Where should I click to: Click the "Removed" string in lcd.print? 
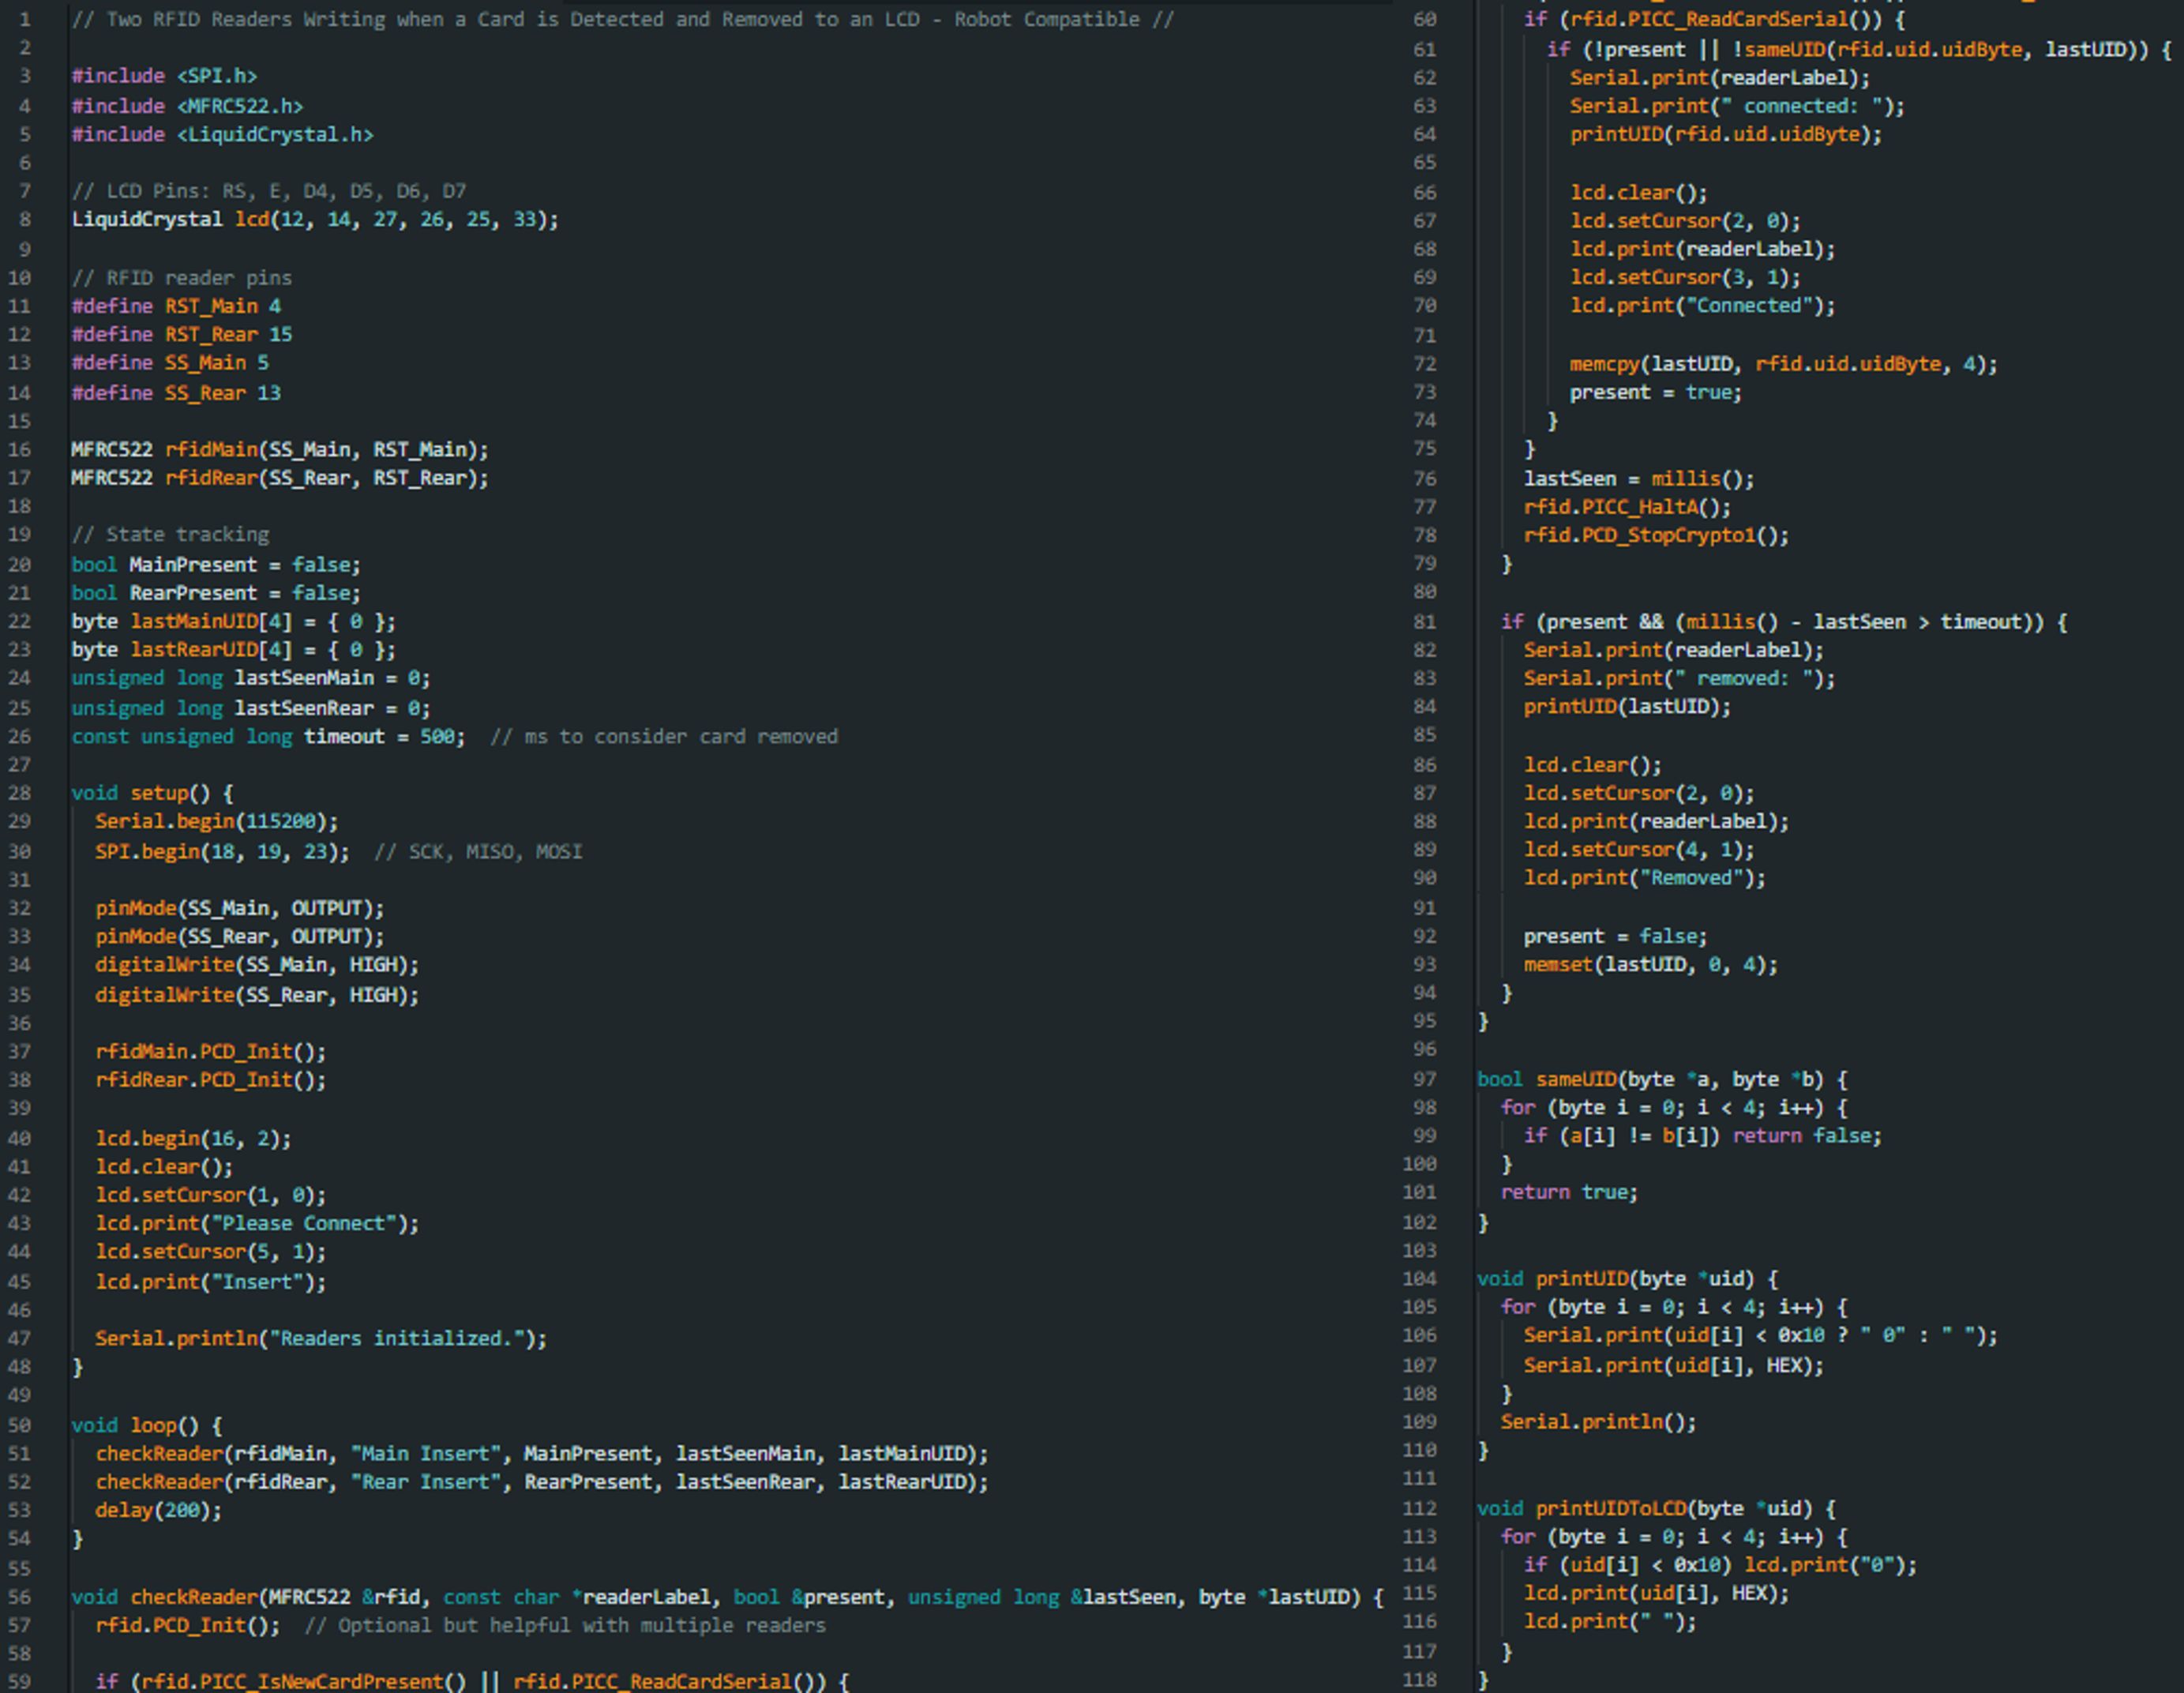(1691, 878)
